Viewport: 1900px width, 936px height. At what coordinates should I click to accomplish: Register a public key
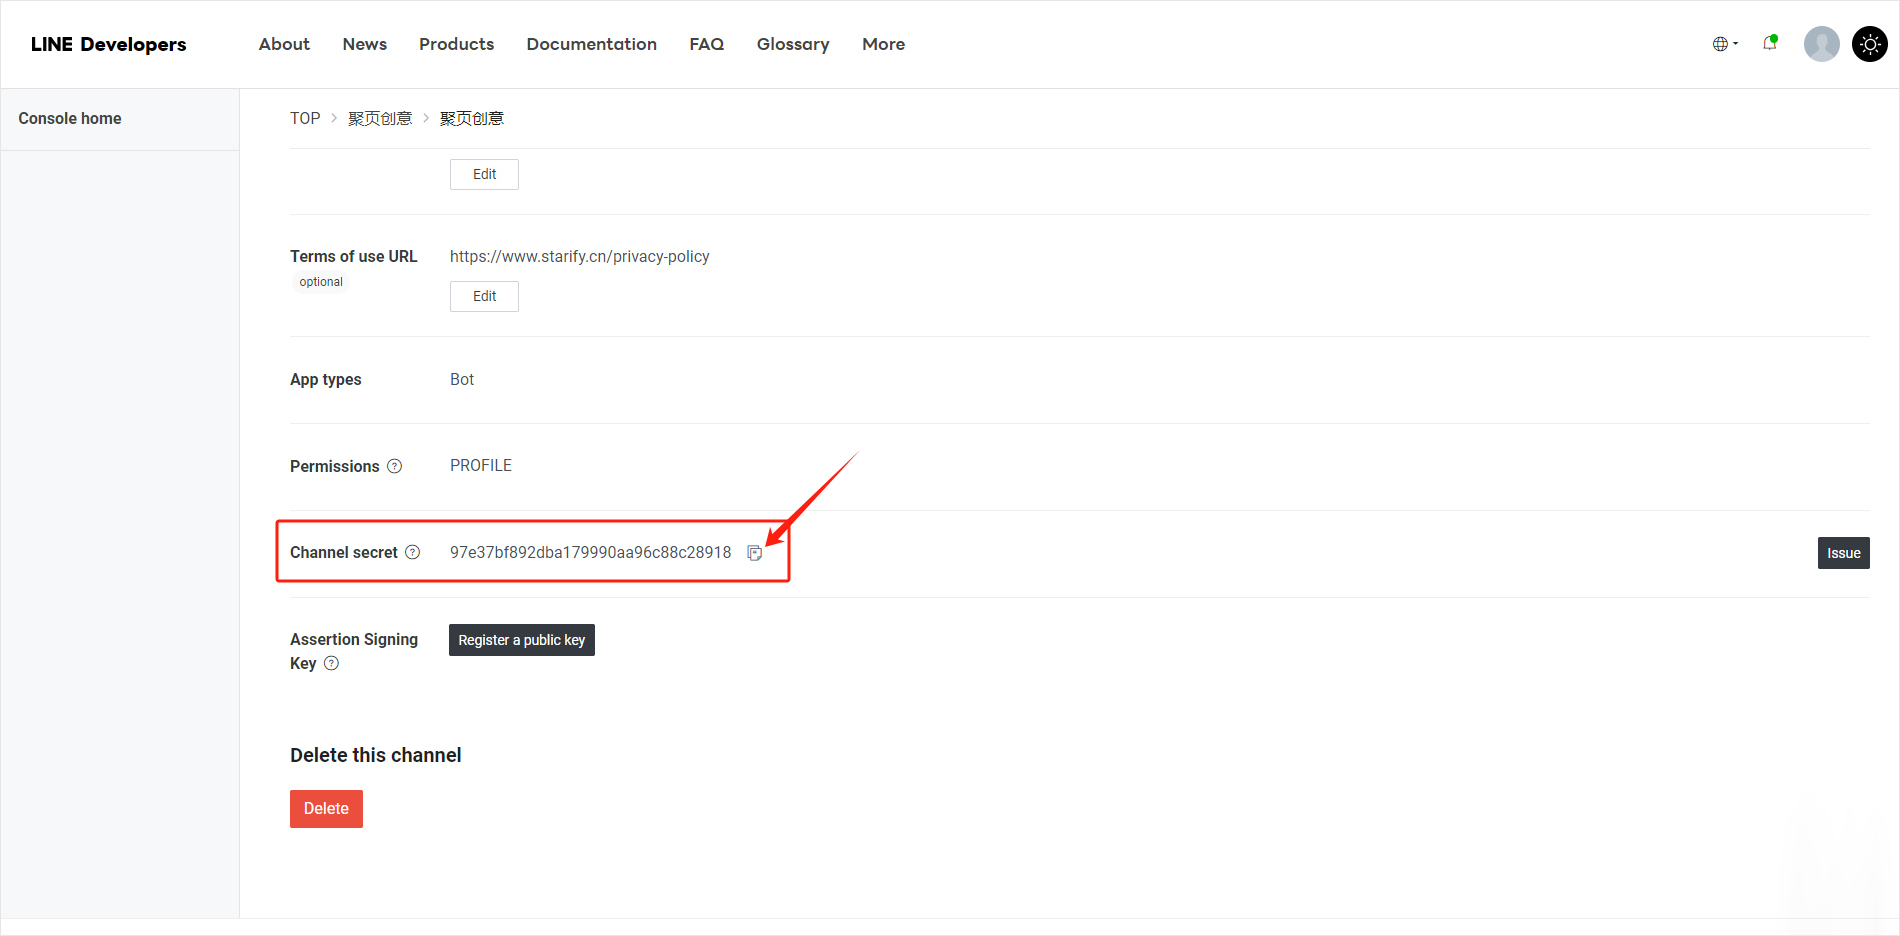[522, 640]
